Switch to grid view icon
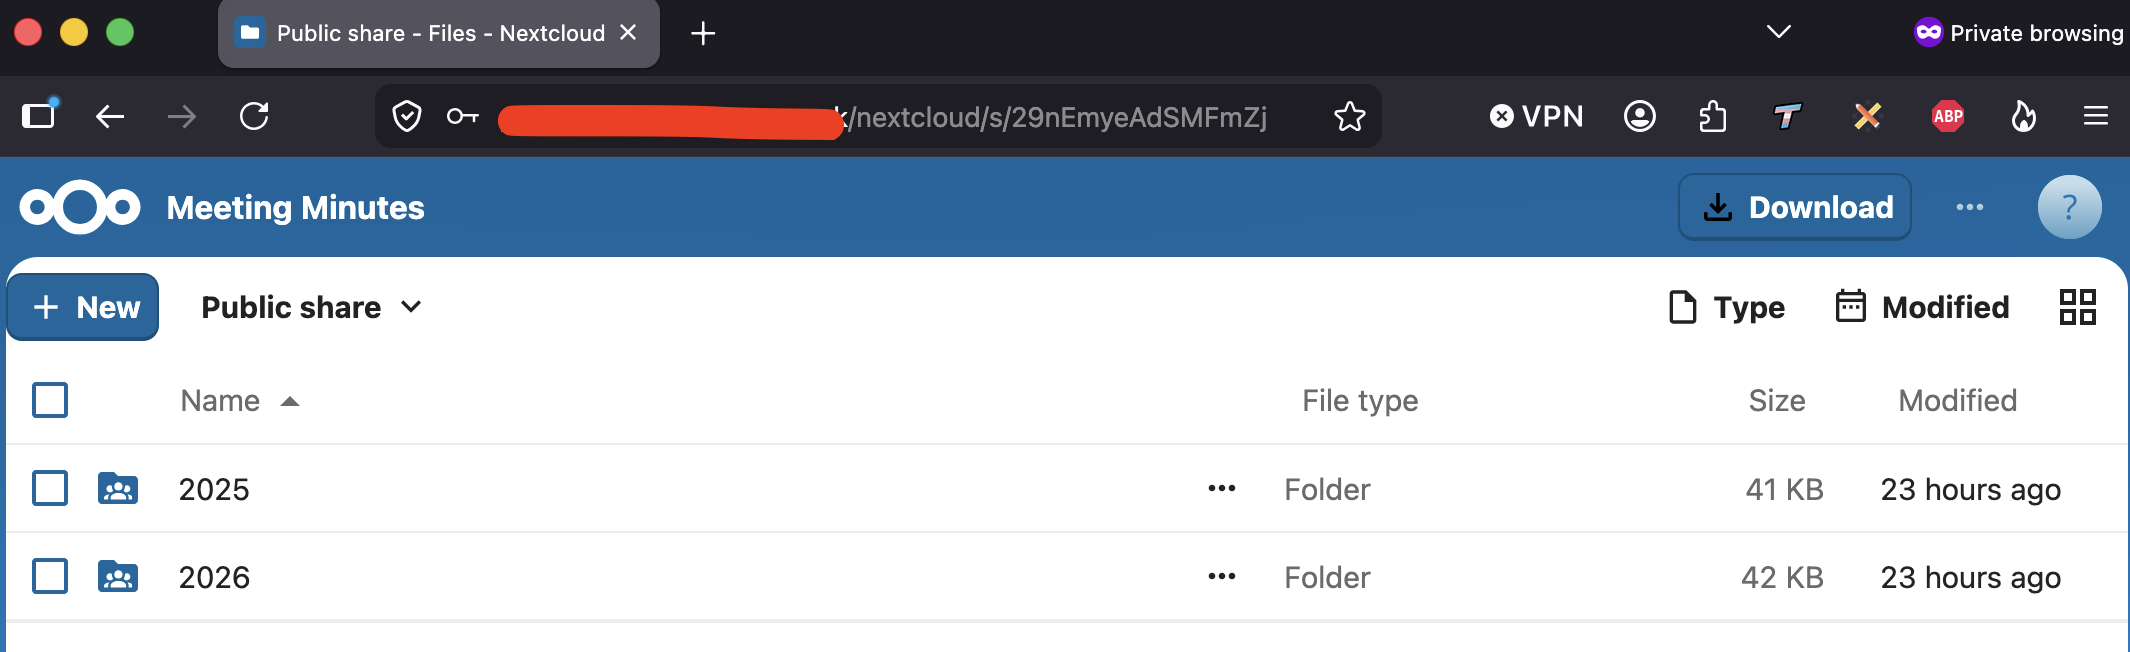Viewport: 2130px width, 652px height. pyautogui.click(x=2077, y=307)
